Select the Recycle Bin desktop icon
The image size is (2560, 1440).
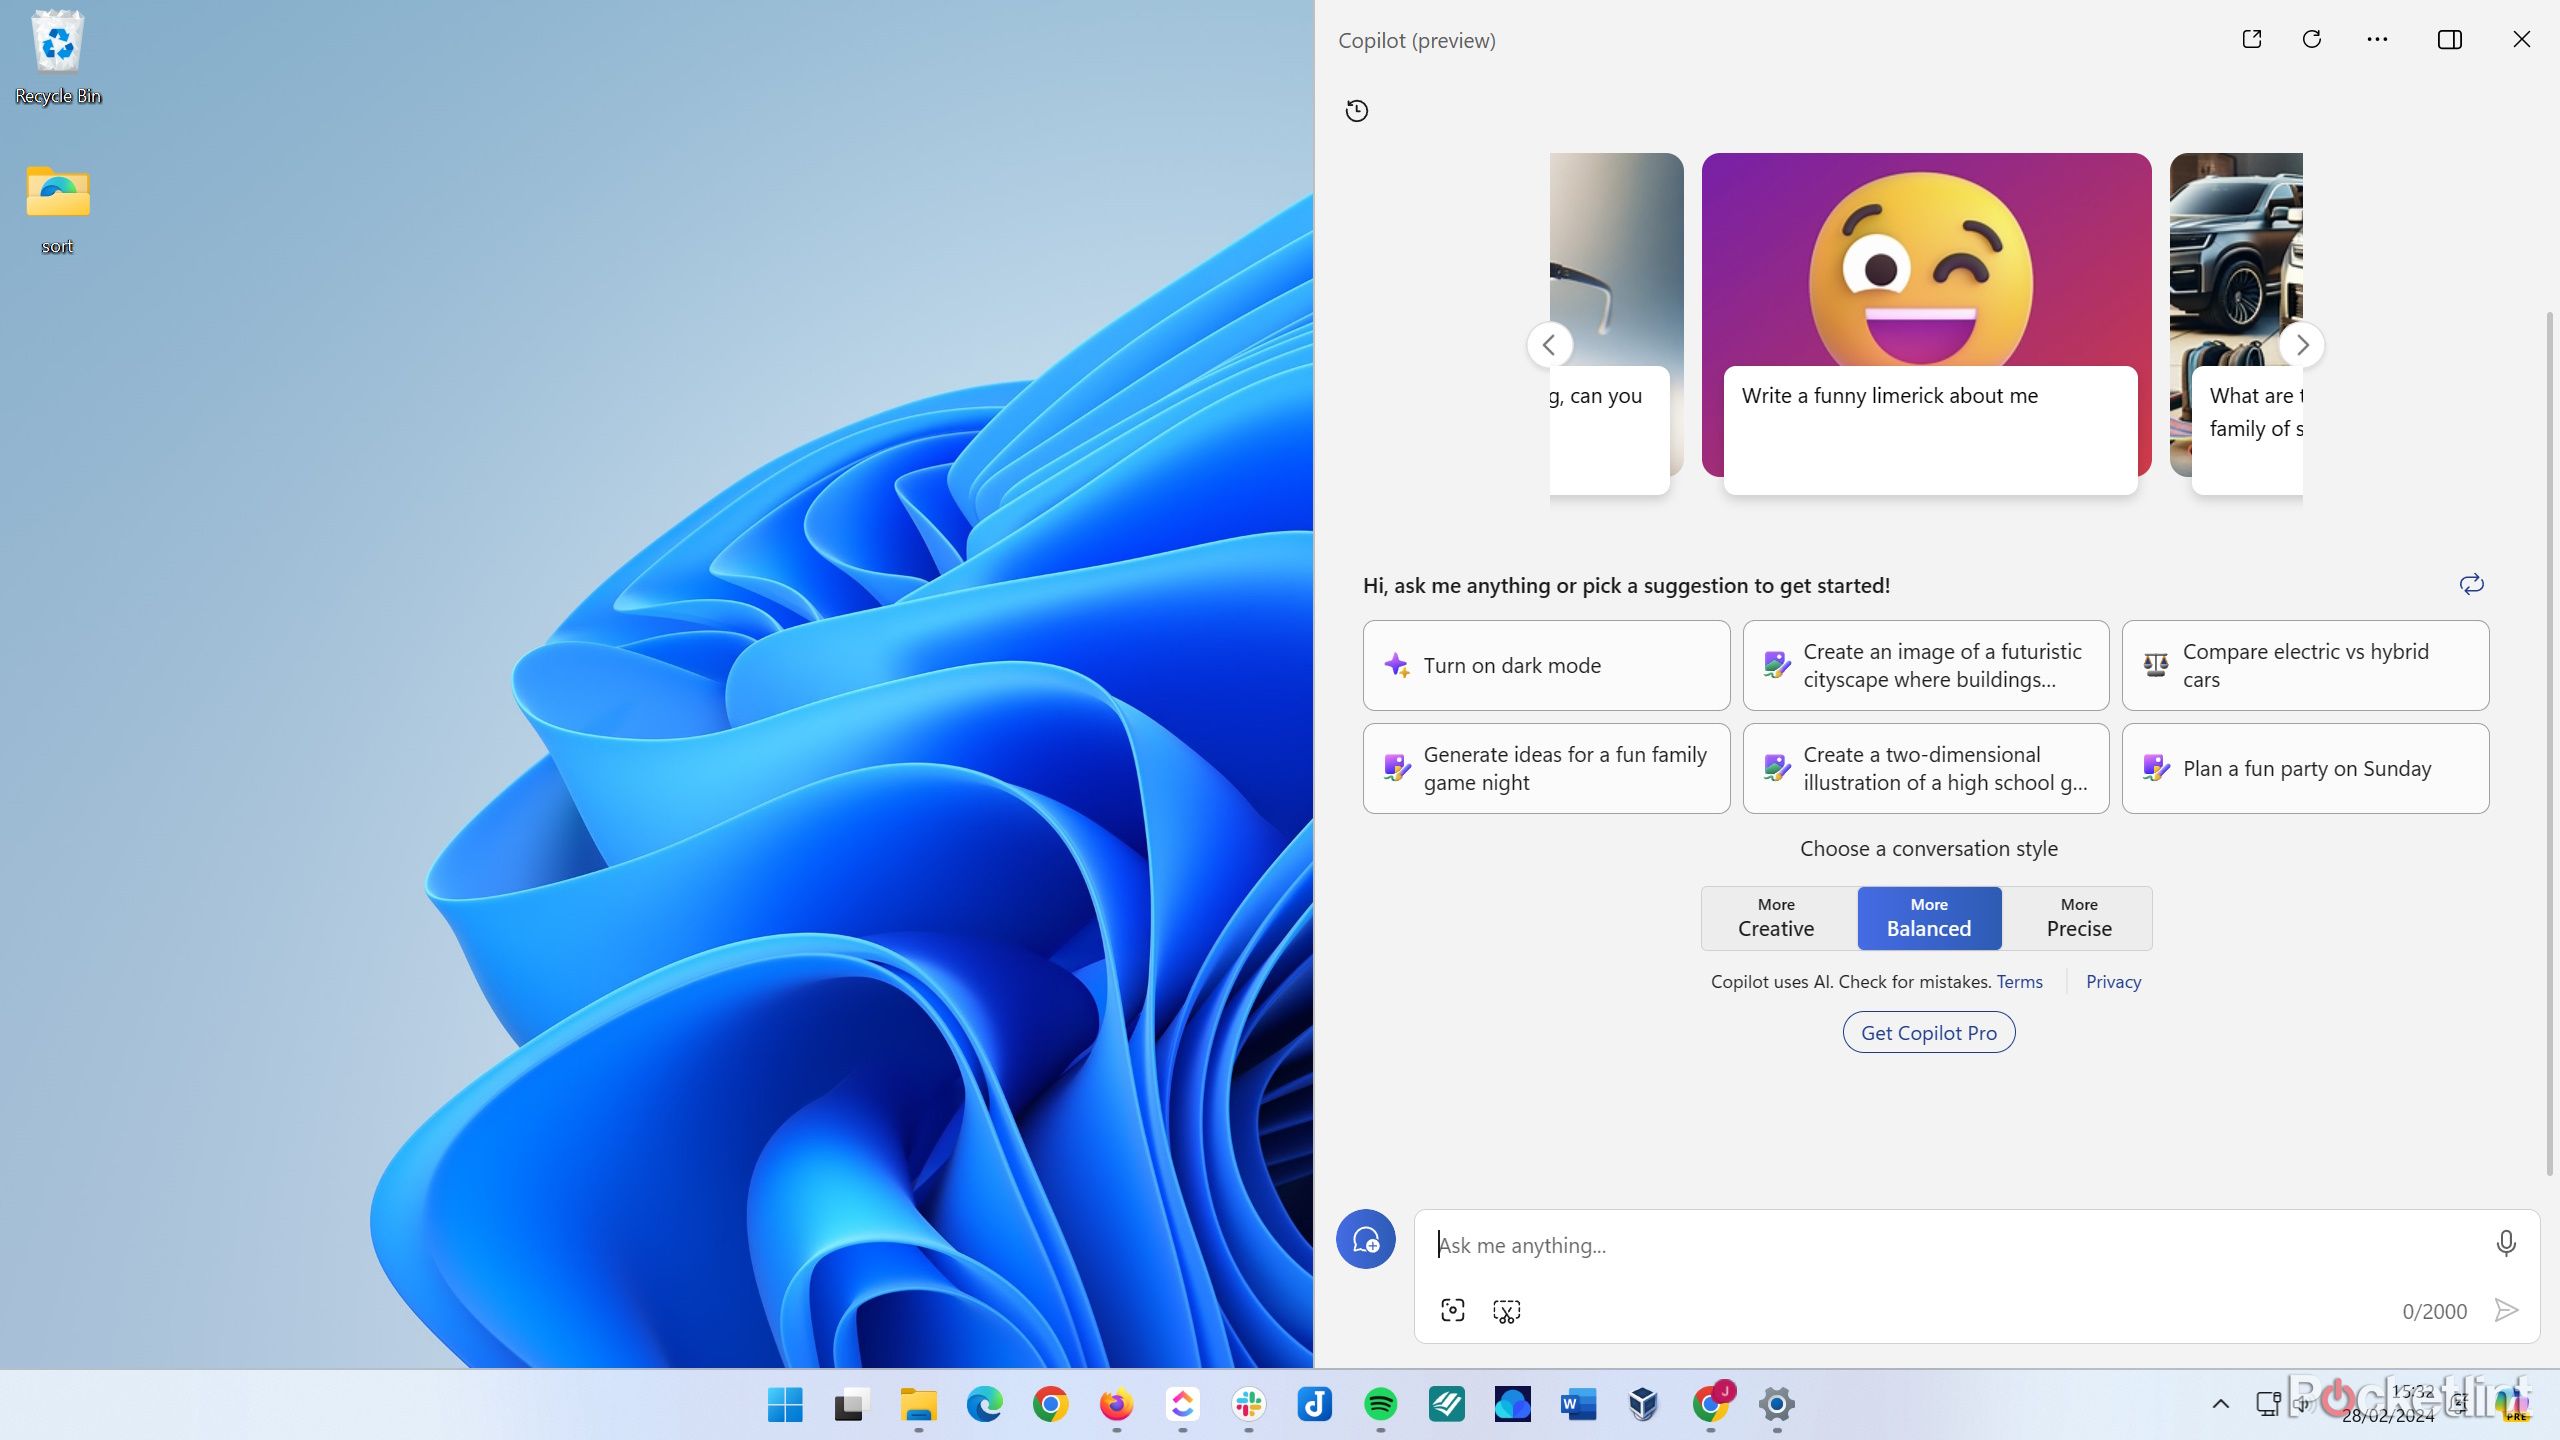click(58, 57)
